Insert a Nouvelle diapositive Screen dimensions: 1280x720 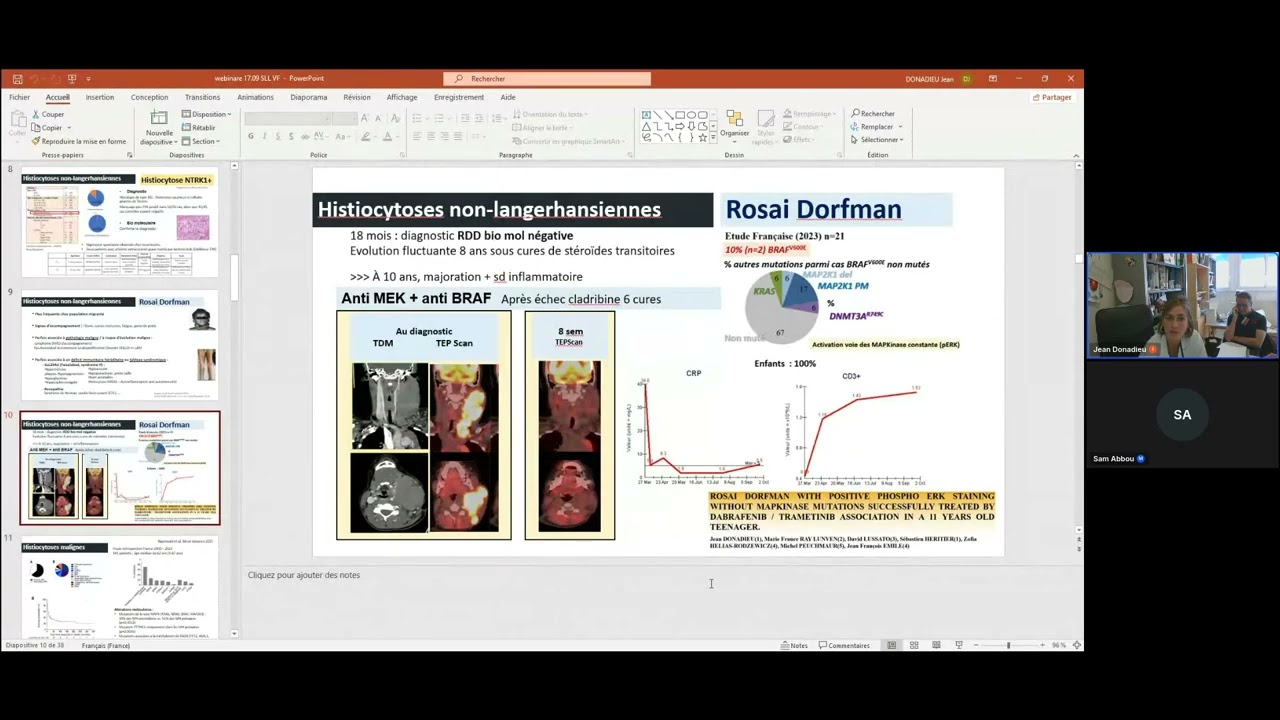(x=159, y=126)
